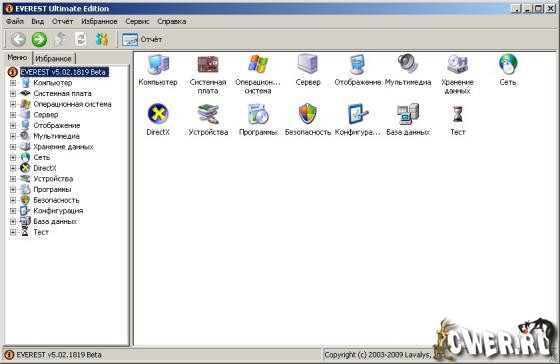Viewport: 560px width, 364px height.
Task: Open the Системная плата icon
Action: pyautogui.click(x=208, y=64)
